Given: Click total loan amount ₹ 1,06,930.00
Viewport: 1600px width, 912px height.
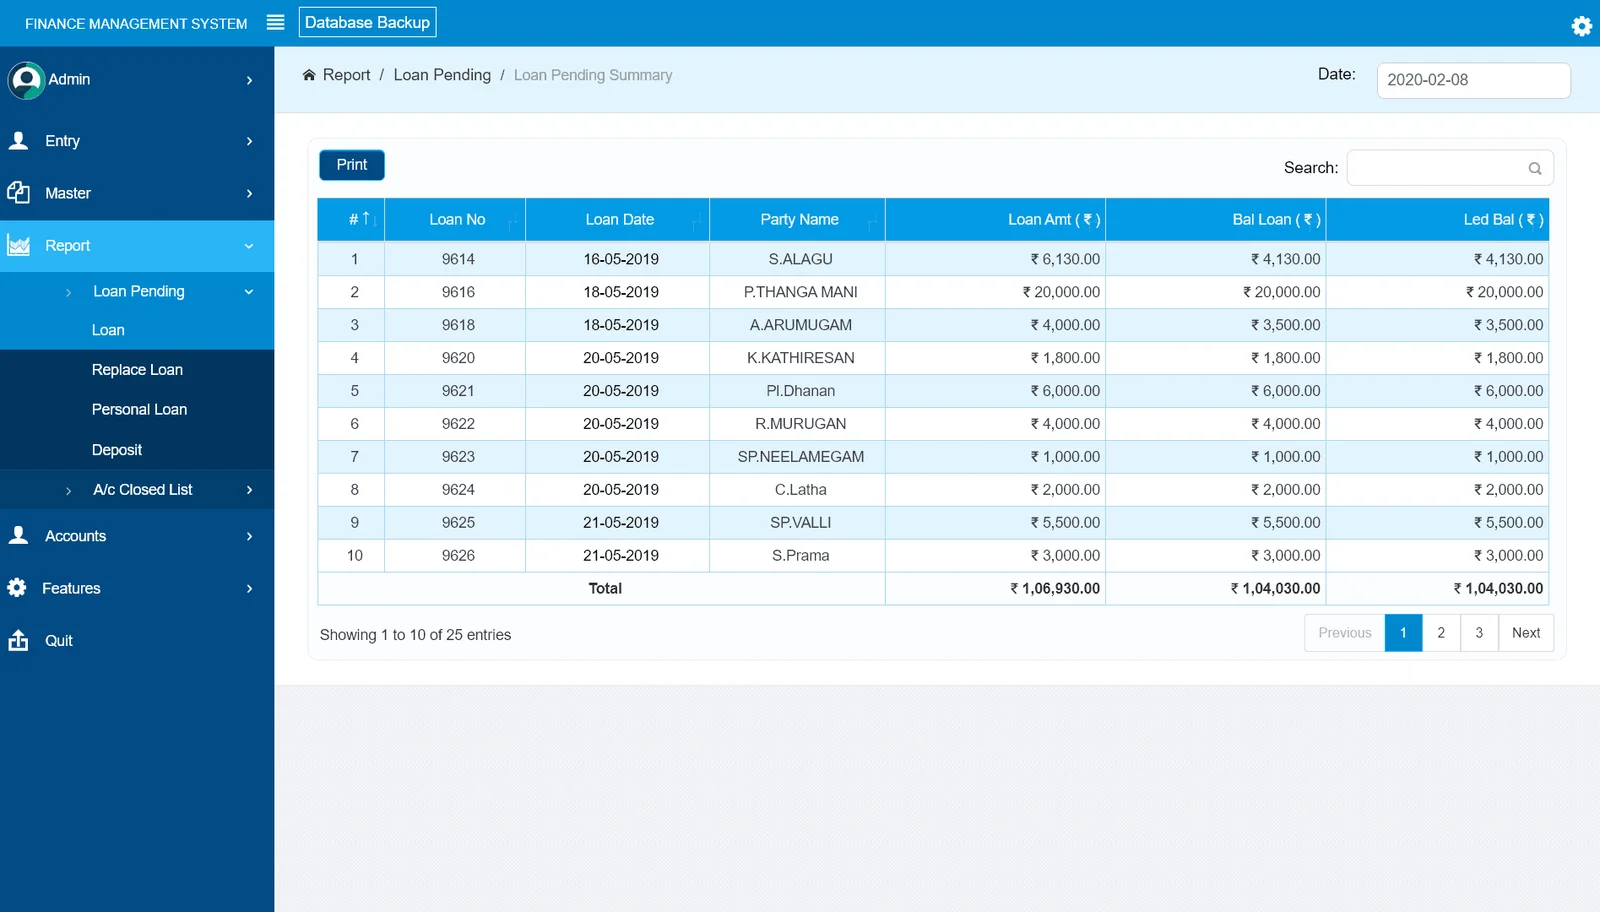Looking at the screenshot, I should (1054, 589).
